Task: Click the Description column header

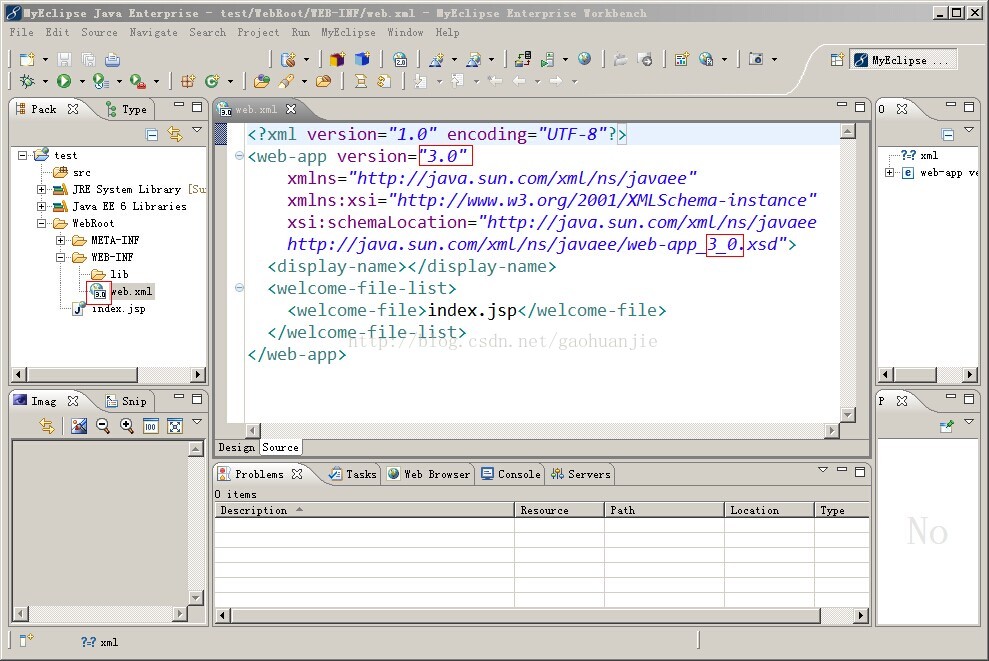Action: coord(364,510)
